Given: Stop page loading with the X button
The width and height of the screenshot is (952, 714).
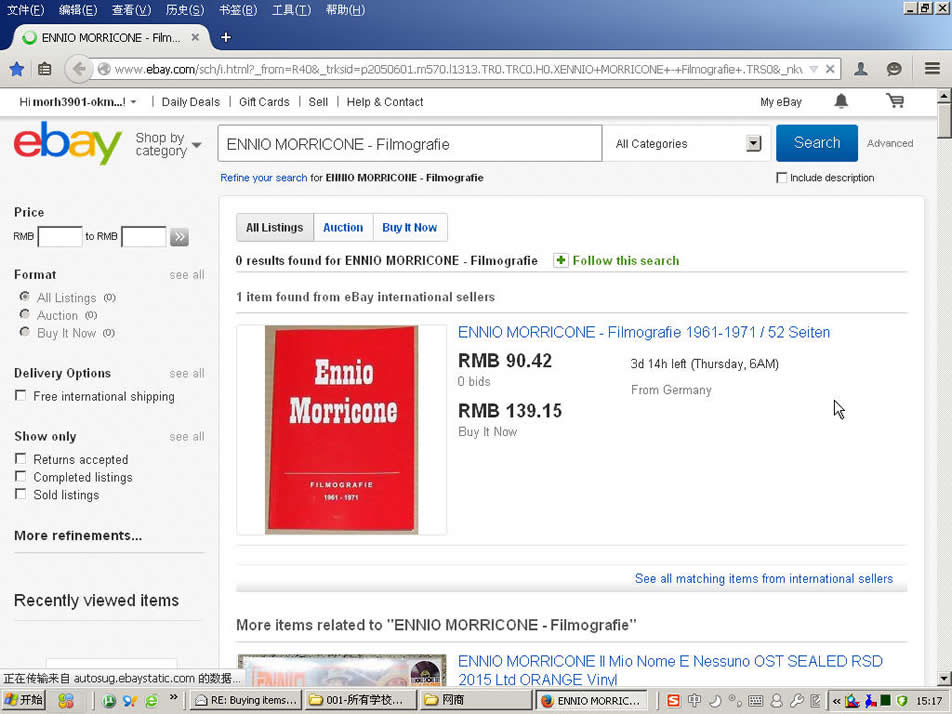Looking at the screenshot, I should [x=829, y=69].
